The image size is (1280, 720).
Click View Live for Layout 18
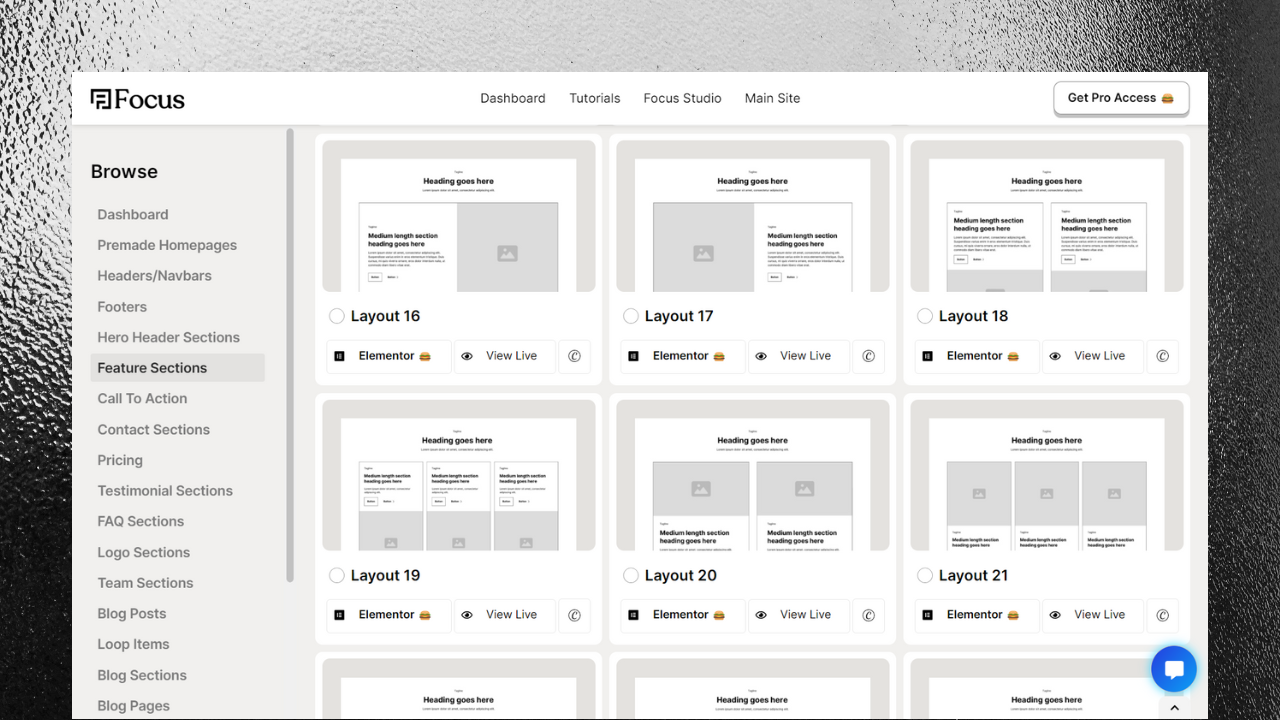1093,356
